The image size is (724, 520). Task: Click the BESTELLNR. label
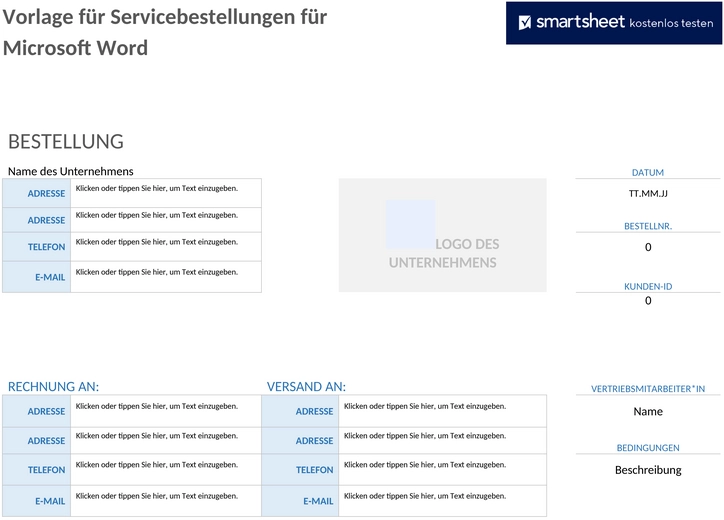(x=648, y=226)
